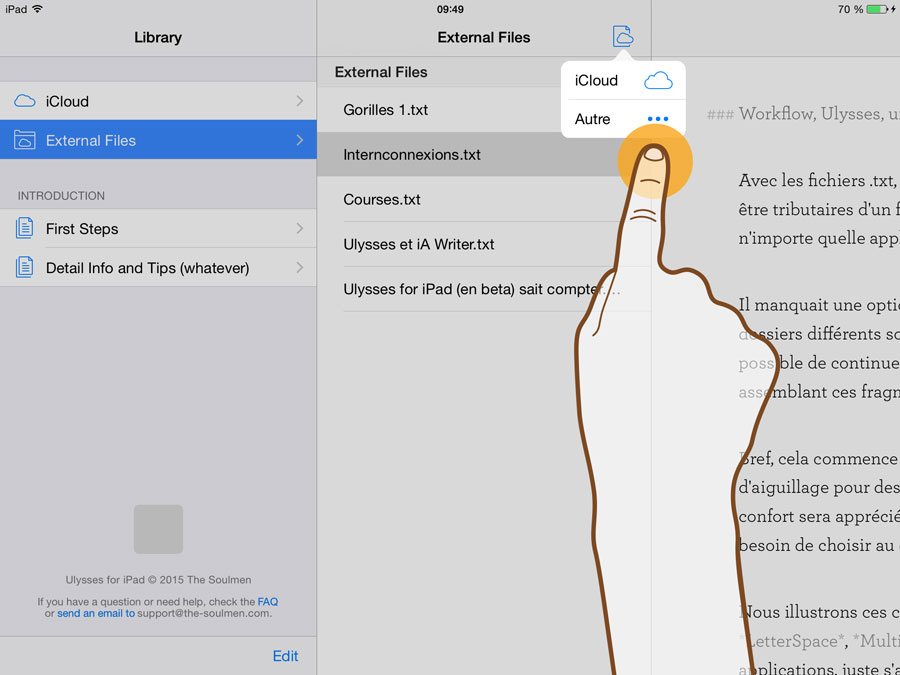Click the First Steps document icon
Viewport: 900px width, 675px height.
pos(24,228)
